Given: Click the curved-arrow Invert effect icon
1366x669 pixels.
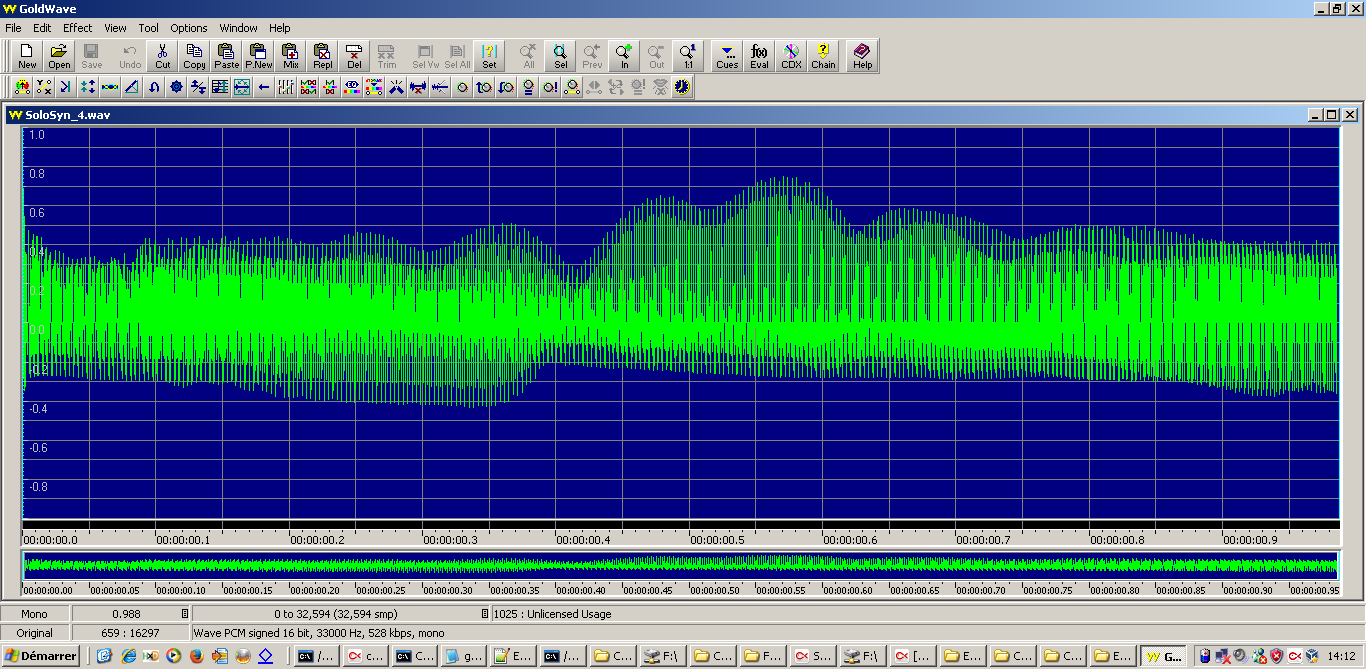Looking at the screenshot, I should [154, 87].
